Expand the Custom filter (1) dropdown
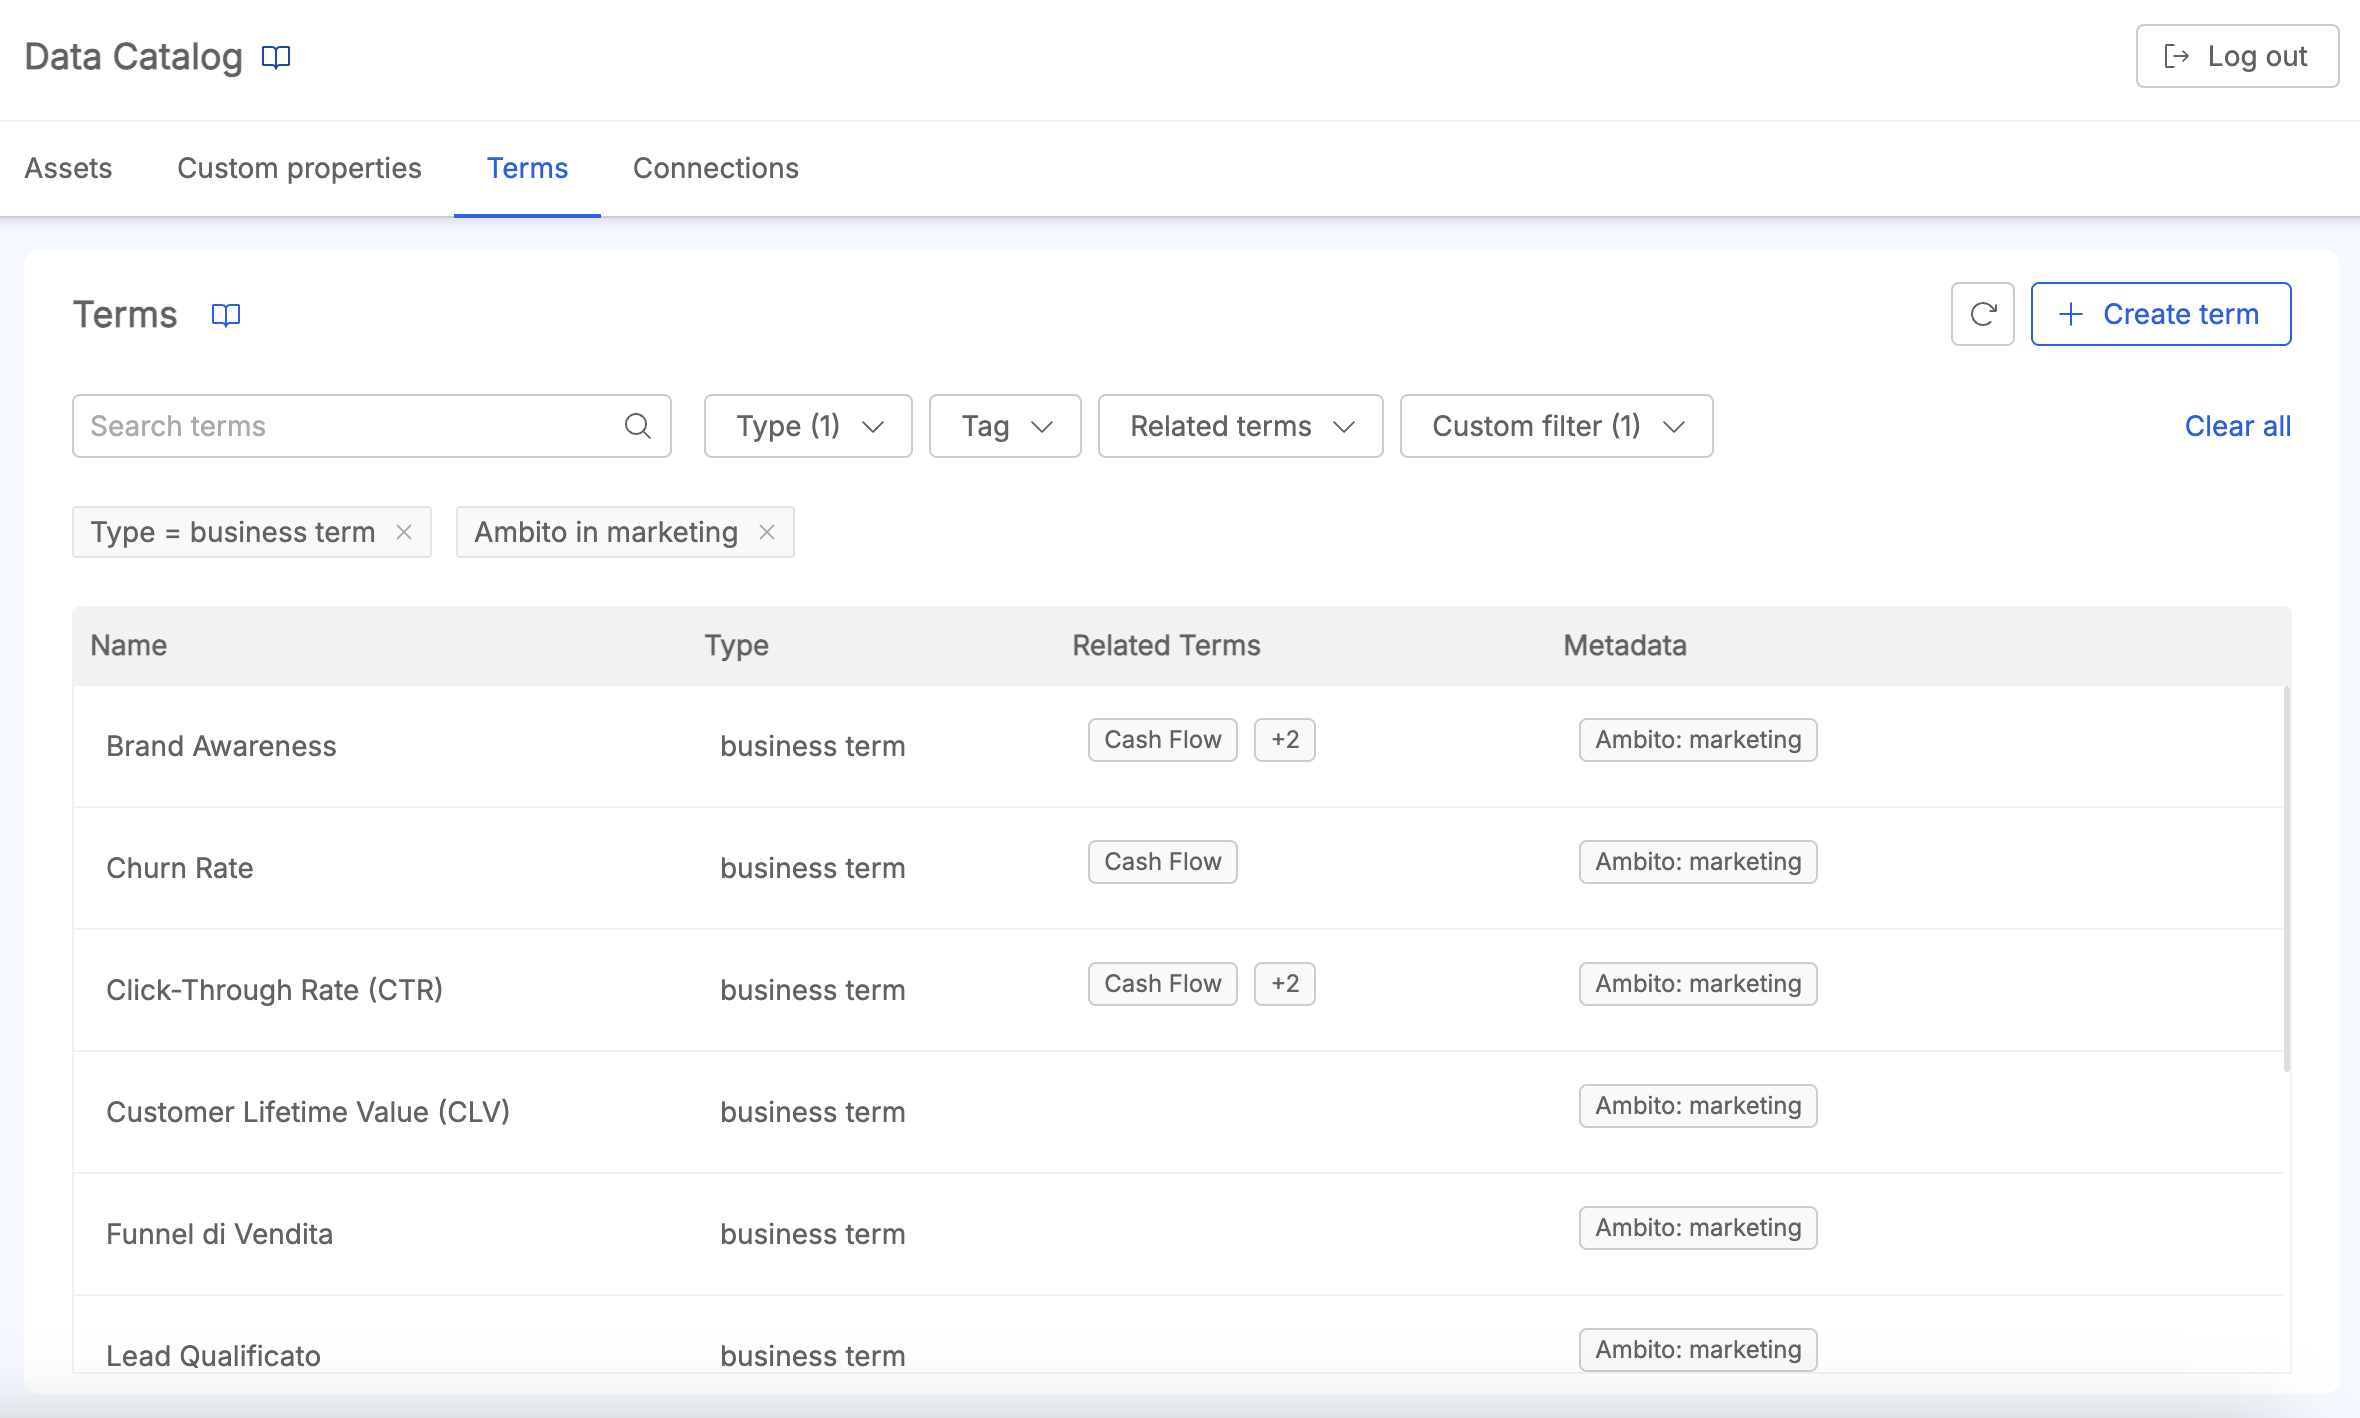This screenshot has width=2360, height=1418. 1556,426
